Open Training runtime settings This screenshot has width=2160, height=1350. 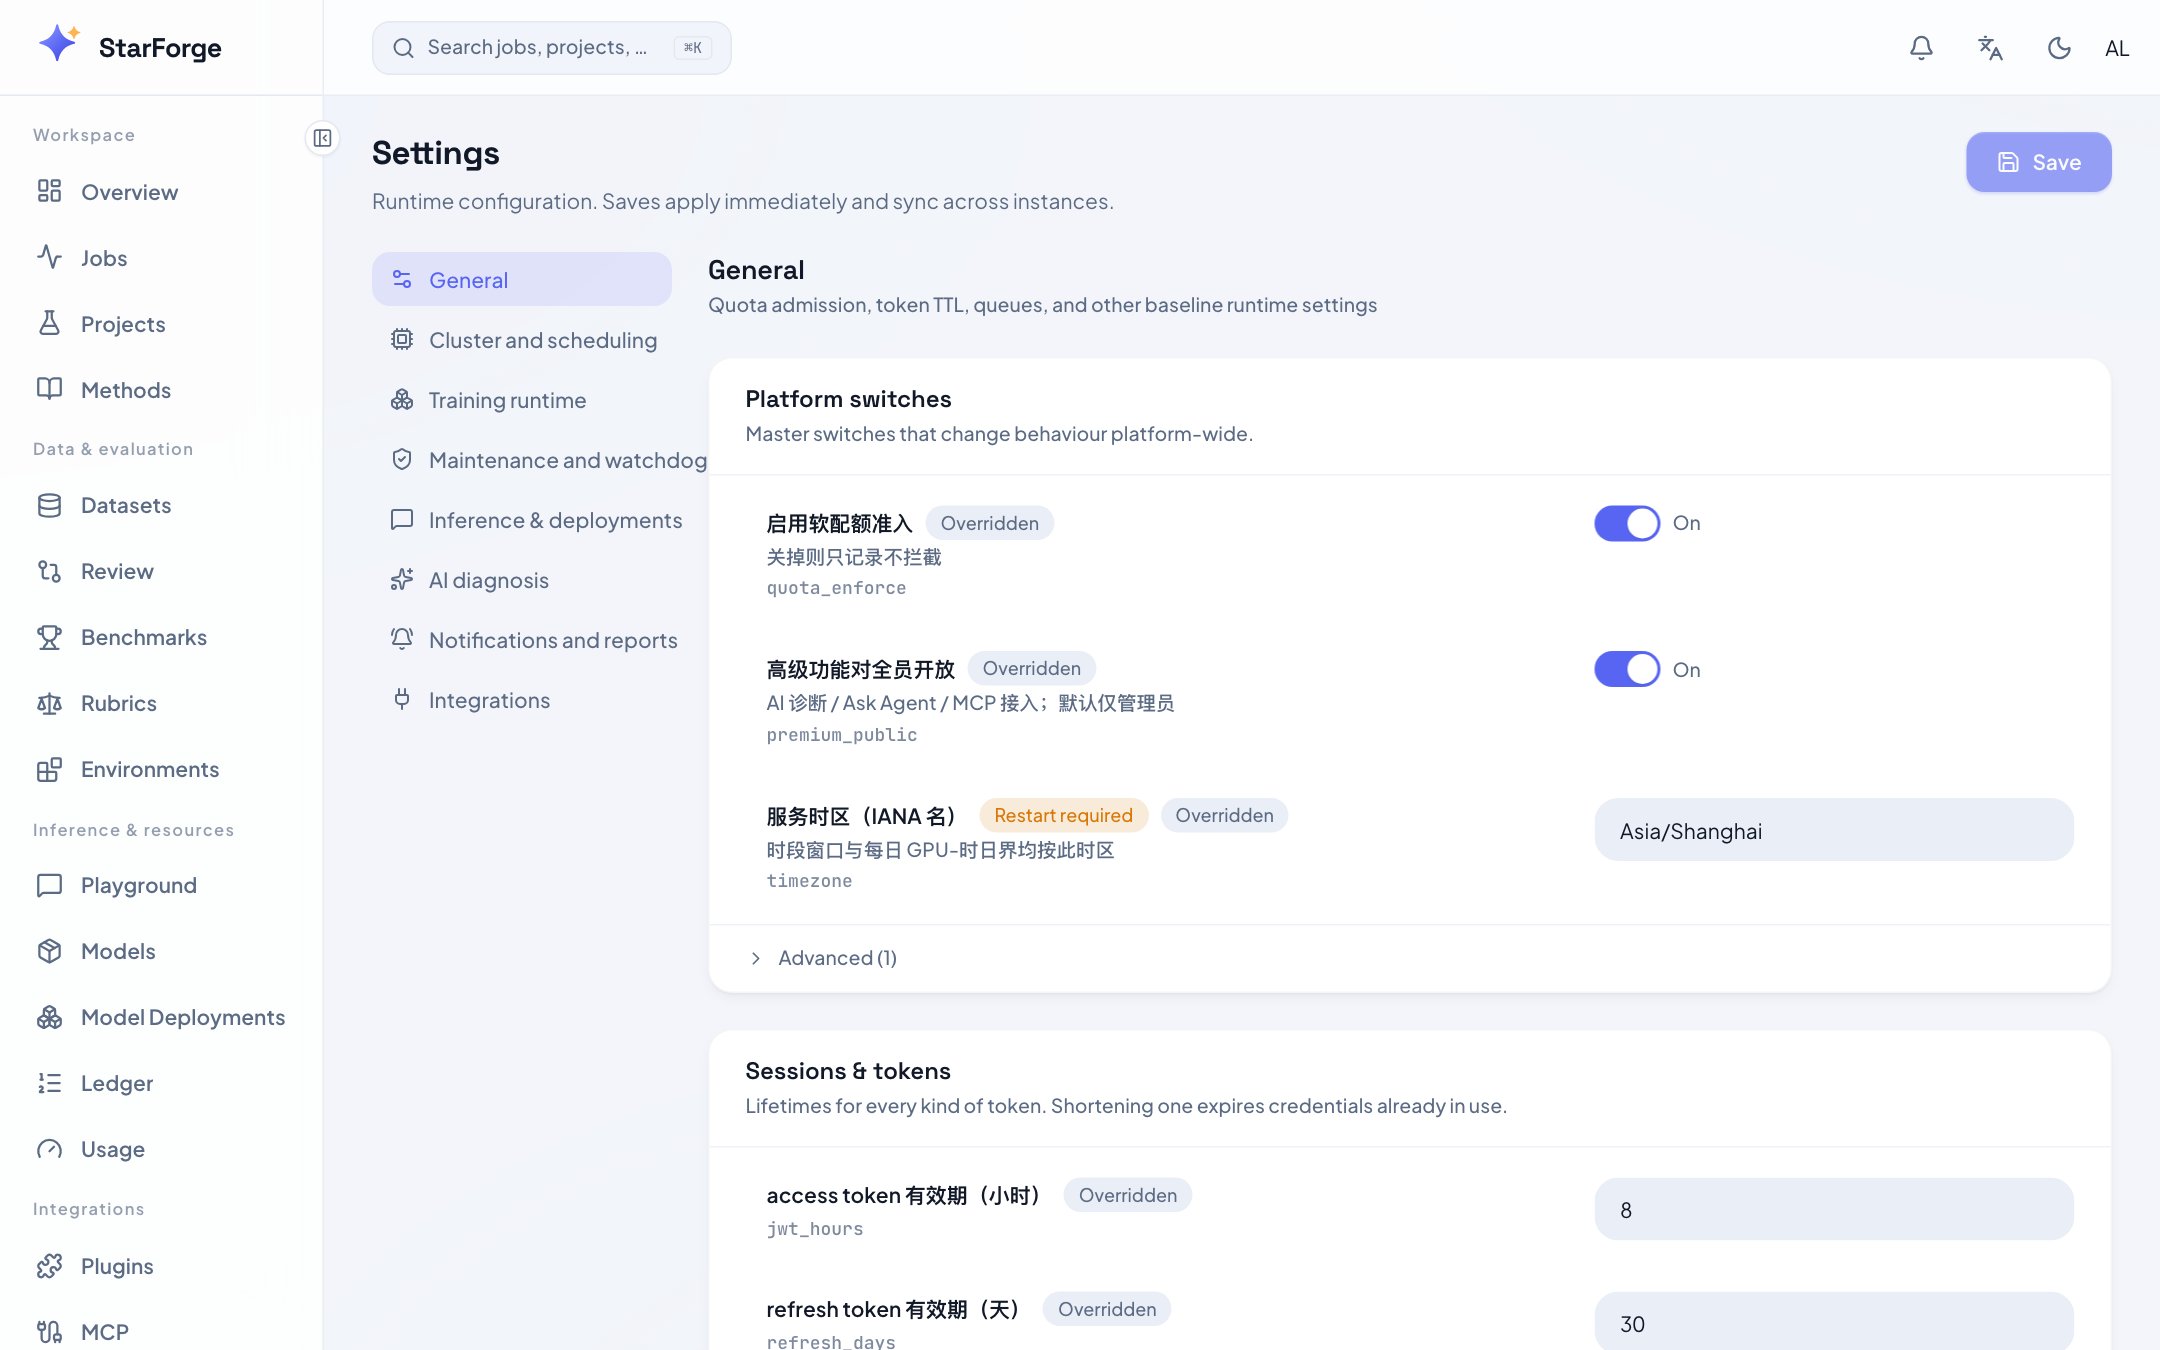pyautogui.click(x=521, y=400)
